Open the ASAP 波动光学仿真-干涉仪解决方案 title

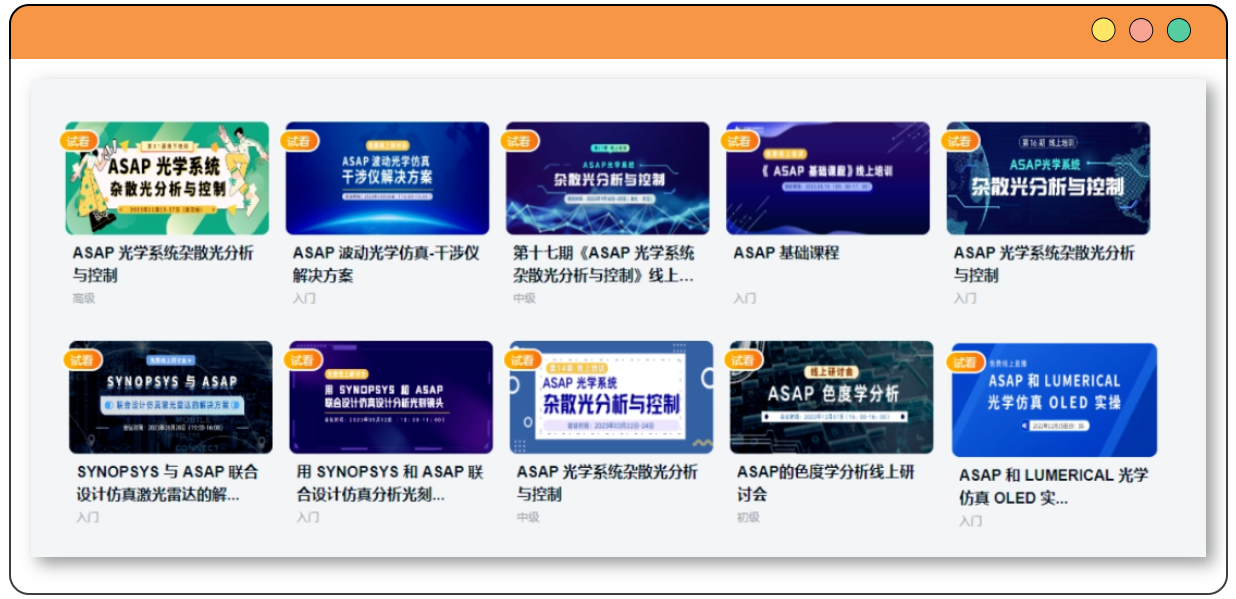(386, 264)
